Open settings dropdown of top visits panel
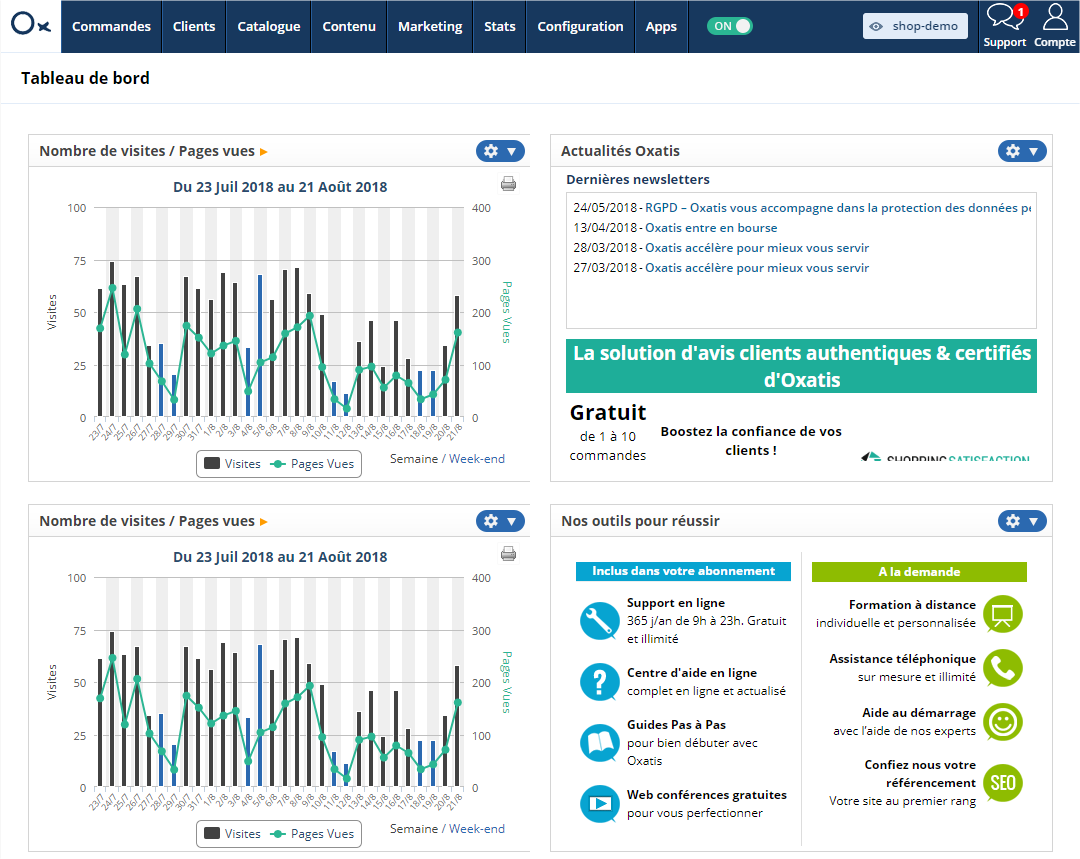 click(x=500, y=151)
